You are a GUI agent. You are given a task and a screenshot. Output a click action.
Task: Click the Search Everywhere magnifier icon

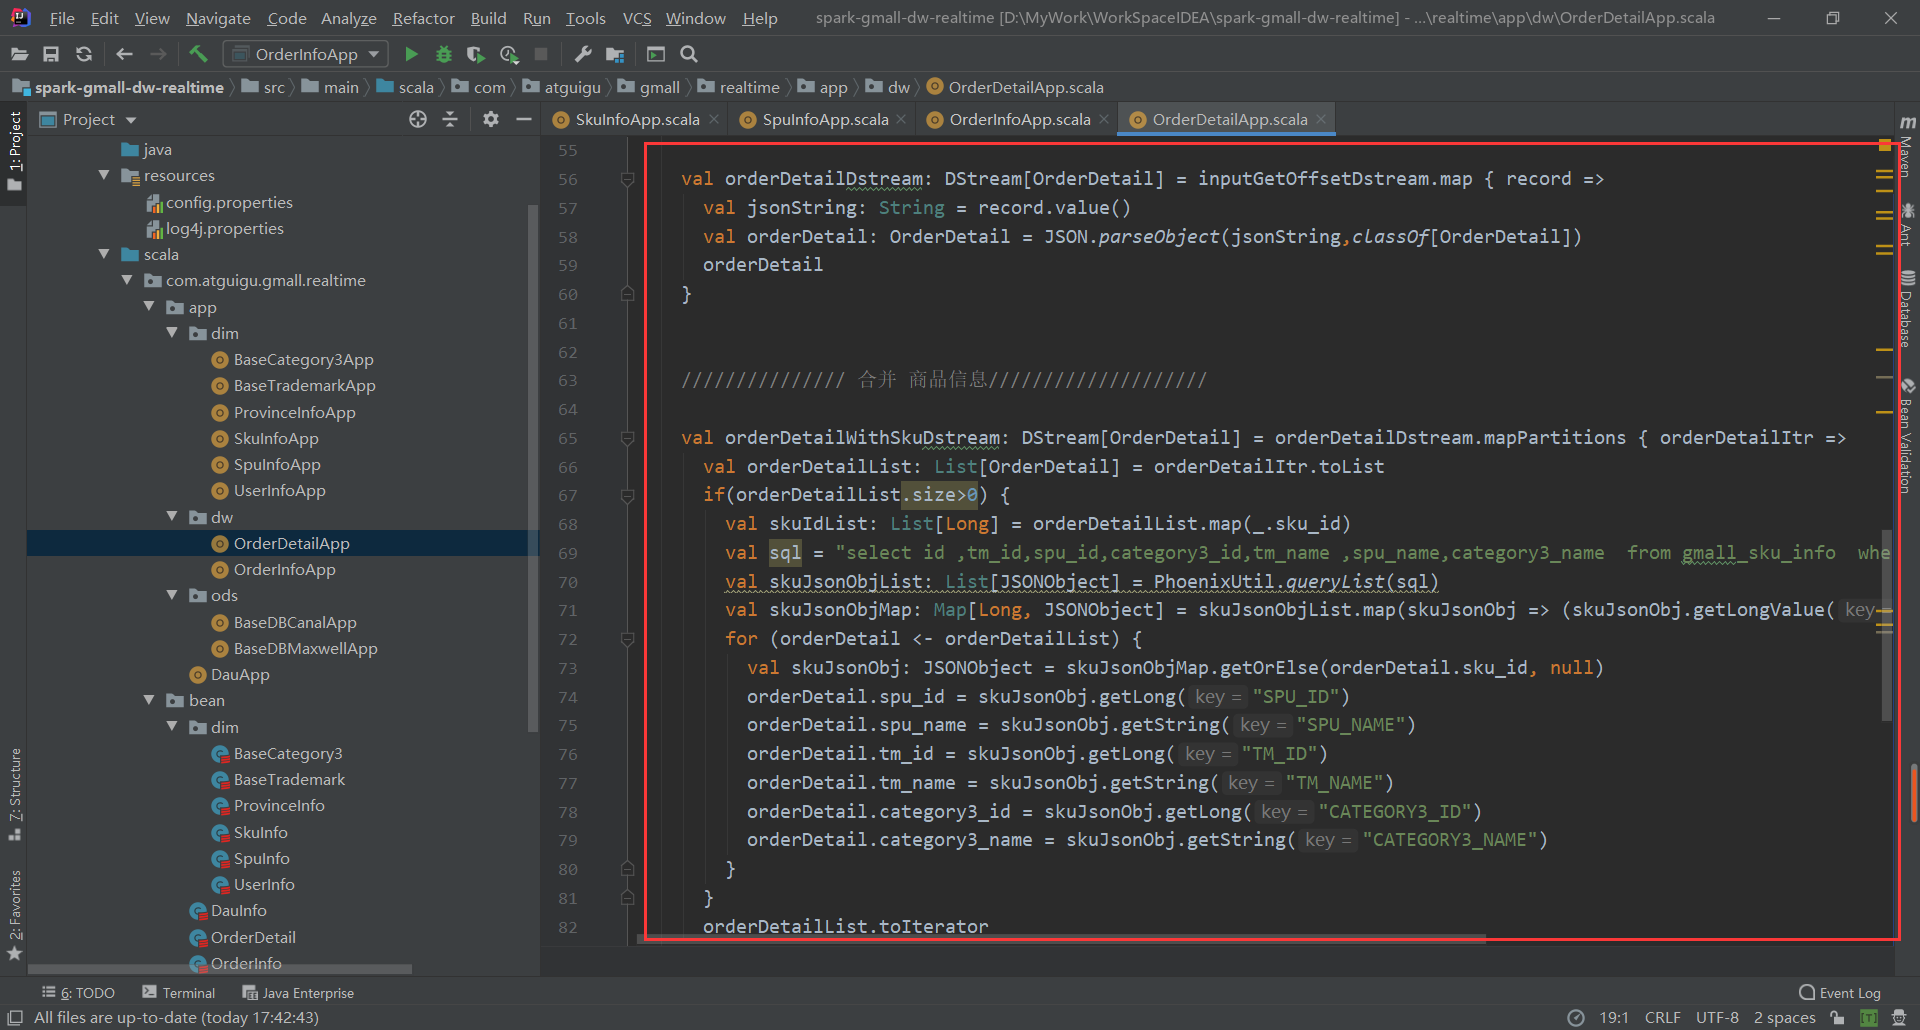pos(689,54)
